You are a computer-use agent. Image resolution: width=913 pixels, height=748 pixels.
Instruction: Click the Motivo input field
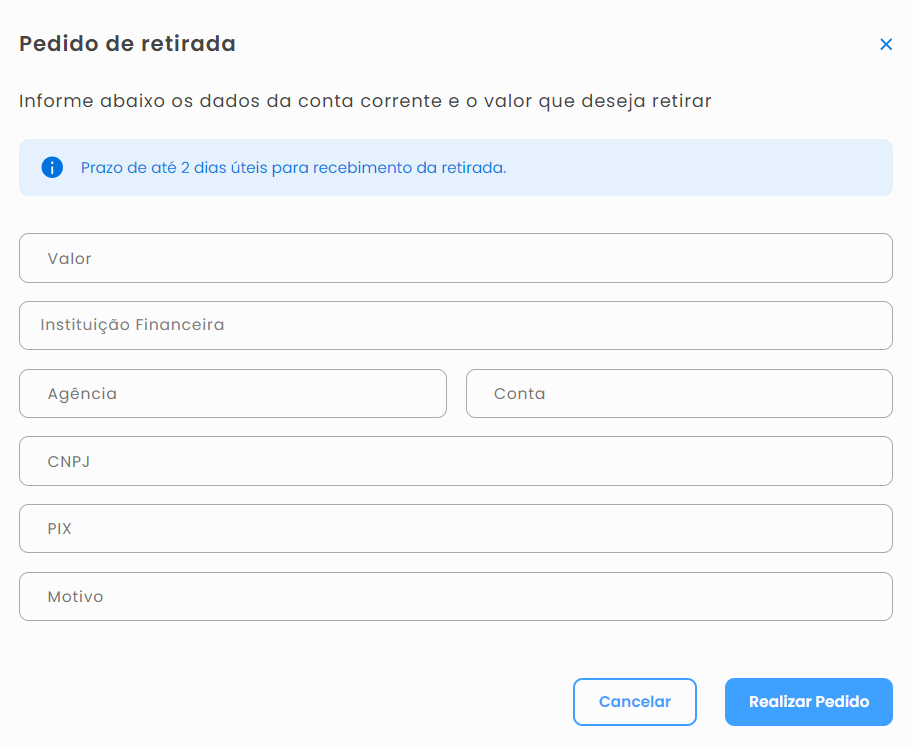point(455,597)
